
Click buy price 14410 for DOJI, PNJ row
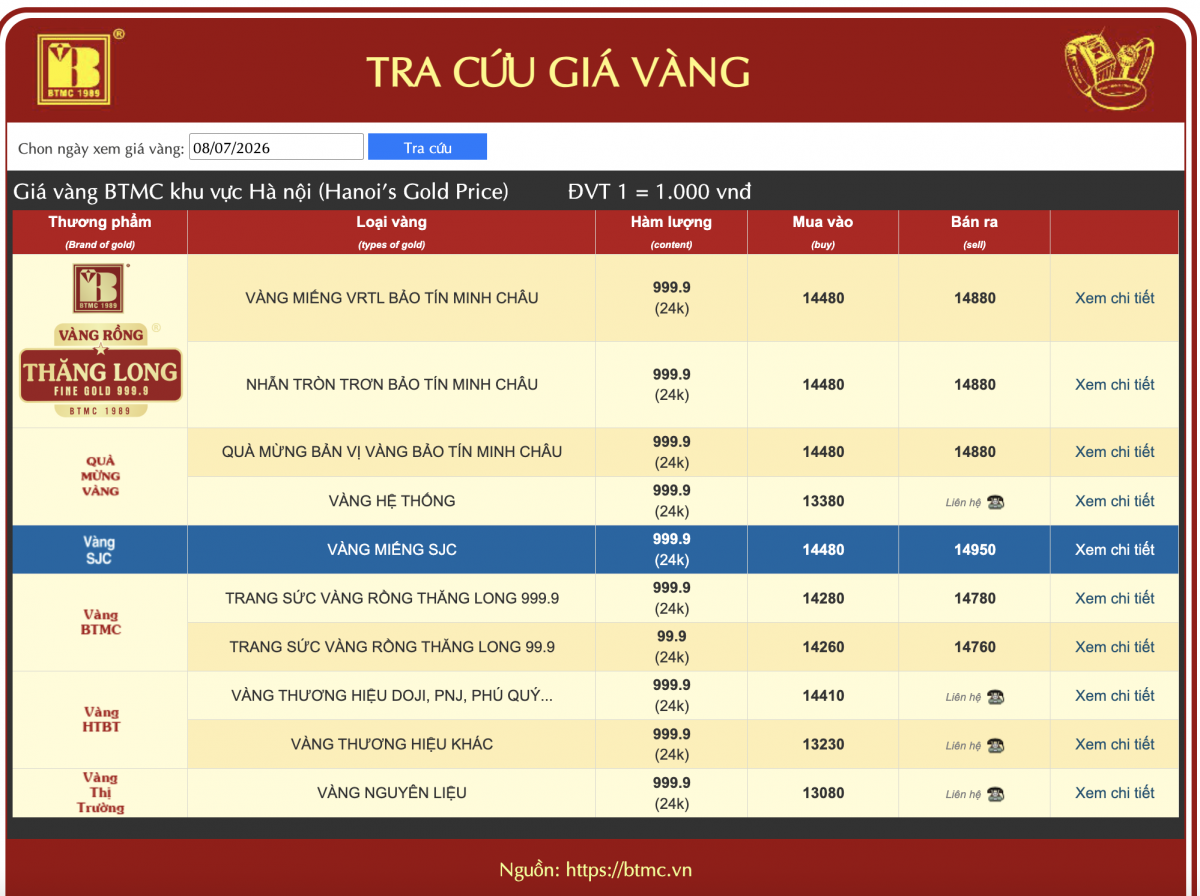[x=823, y=696]
